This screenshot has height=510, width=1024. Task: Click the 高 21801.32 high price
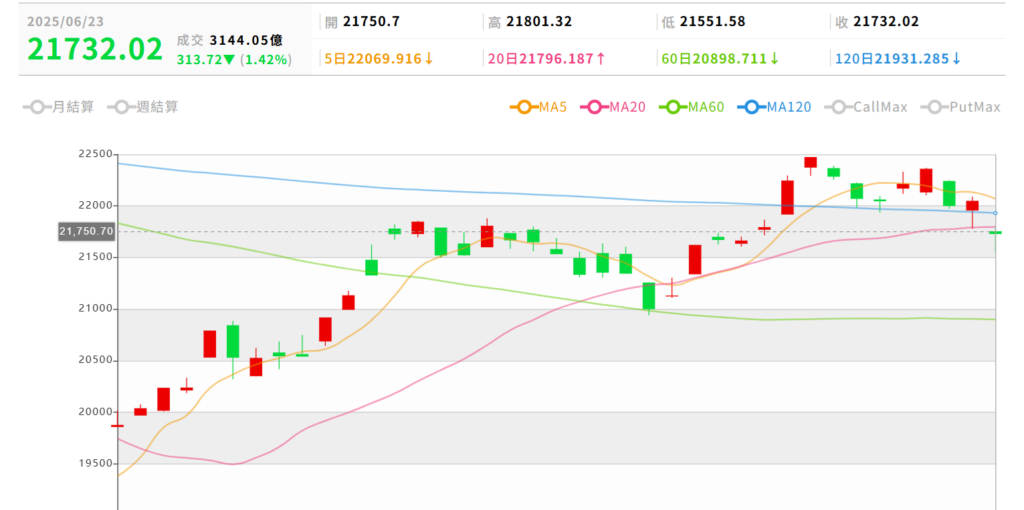(530, 22)
